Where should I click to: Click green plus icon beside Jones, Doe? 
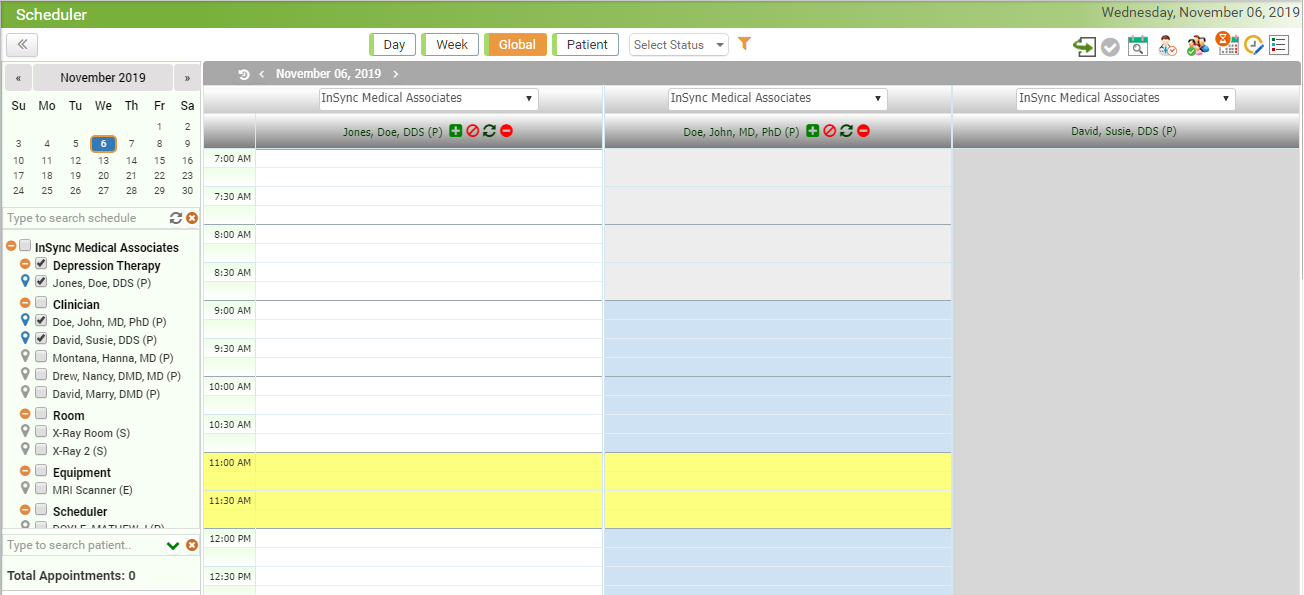(x=456, y=131)
